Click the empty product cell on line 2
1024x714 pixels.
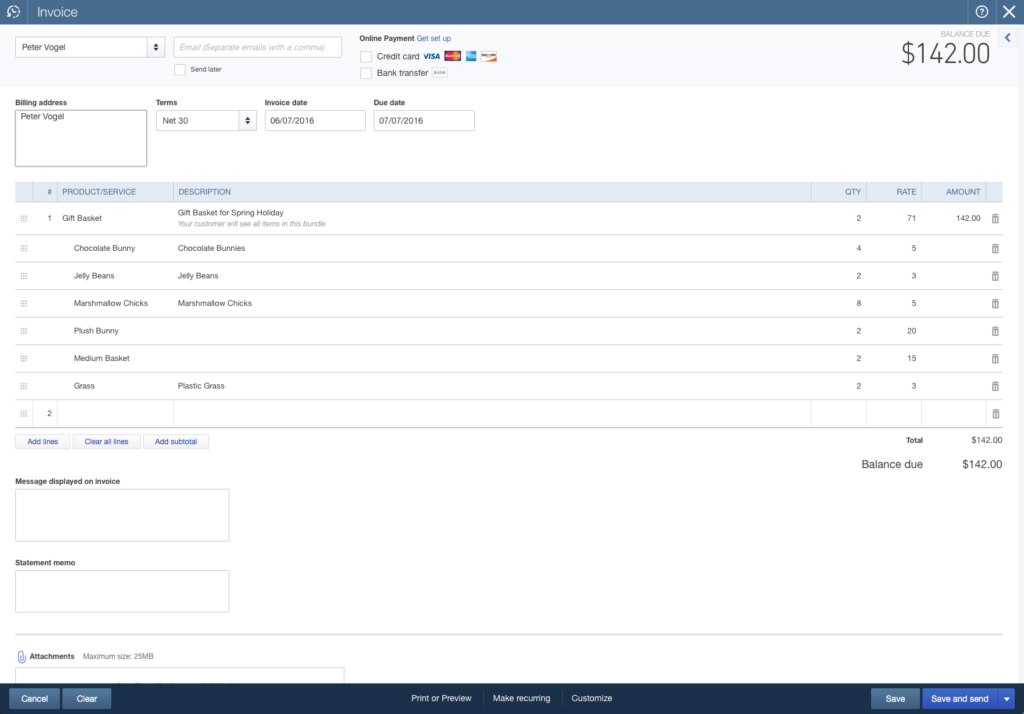pyautogui.click(x=116, y=414)
